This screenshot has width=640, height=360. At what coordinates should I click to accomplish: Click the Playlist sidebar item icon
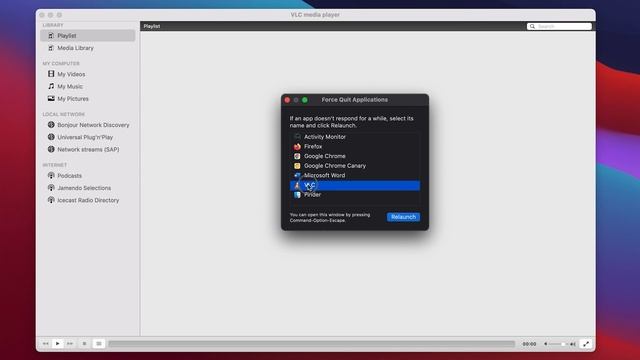click(51, 36)
